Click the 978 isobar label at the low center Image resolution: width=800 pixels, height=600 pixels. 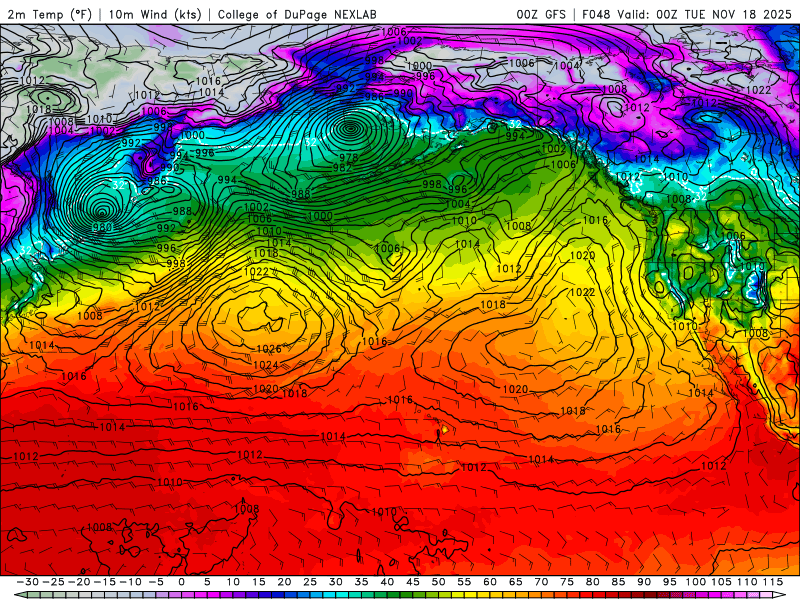pos(348,157)
